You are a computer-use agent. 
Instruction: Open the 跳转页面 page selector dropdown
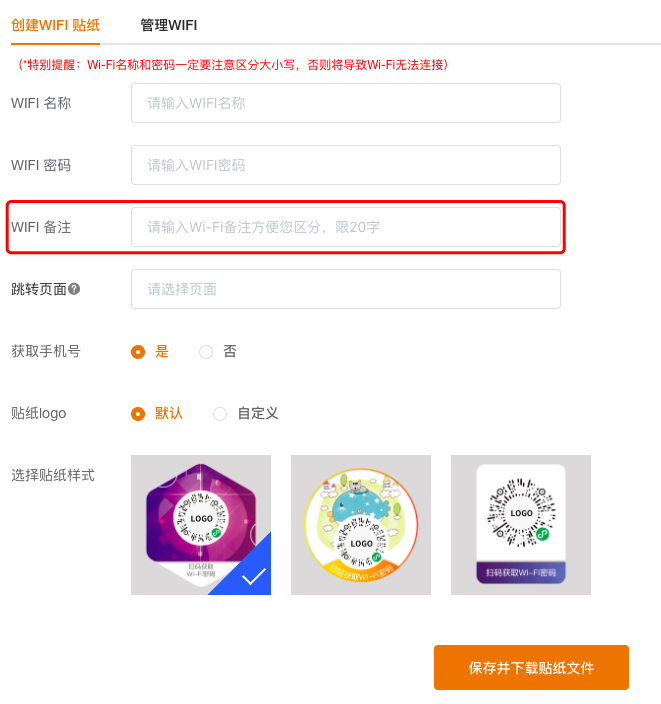[345, 289]
